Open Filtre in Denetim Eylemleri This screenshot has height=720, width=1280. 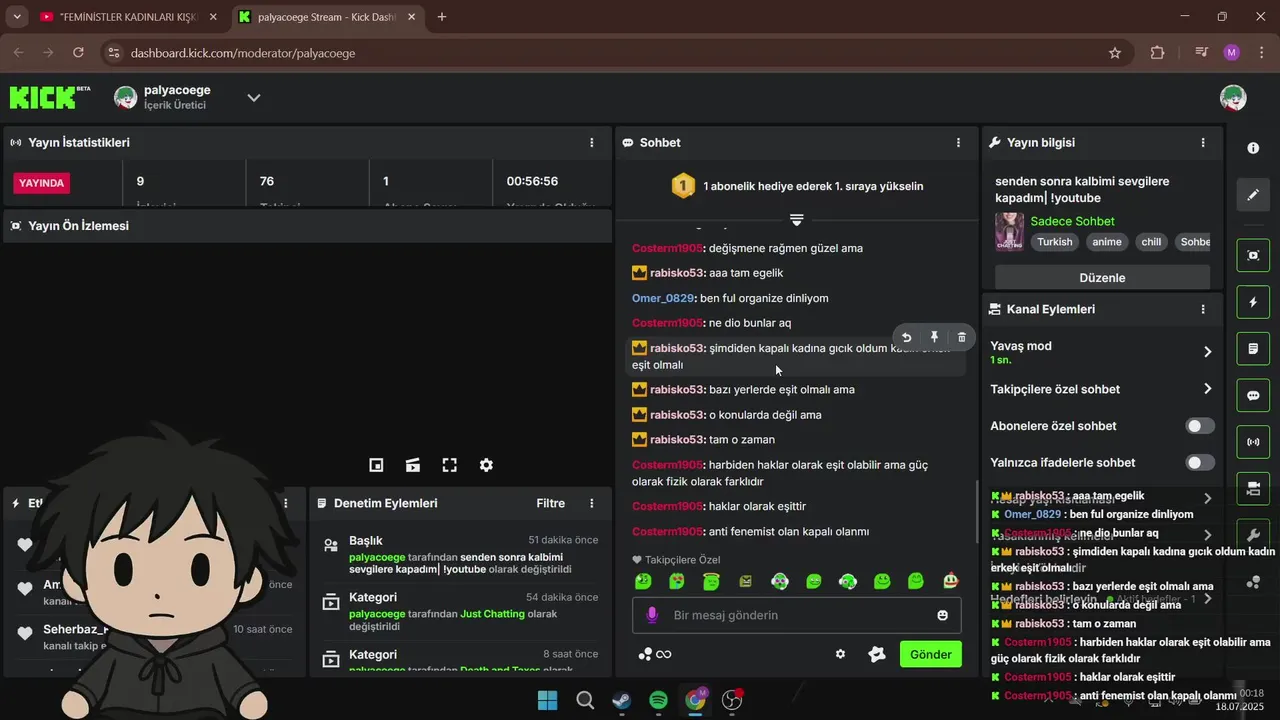[x=550, y=503]
